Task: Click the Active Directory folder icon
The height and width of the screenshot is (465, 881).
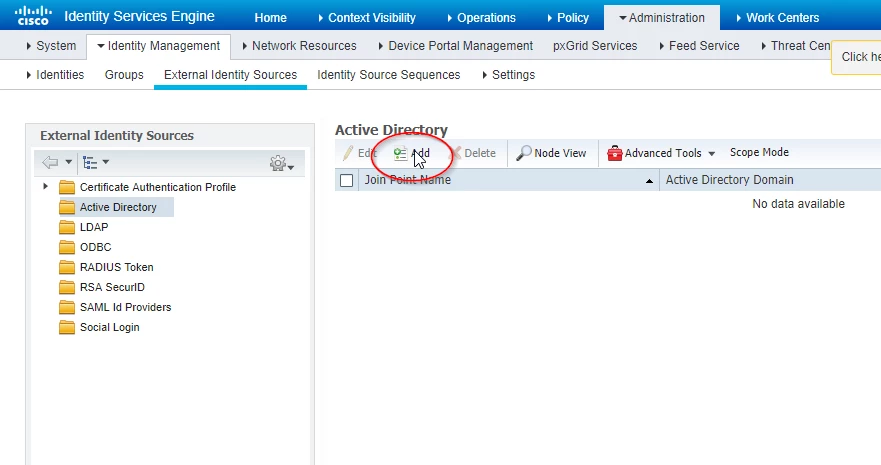Action: click(67, 207)
